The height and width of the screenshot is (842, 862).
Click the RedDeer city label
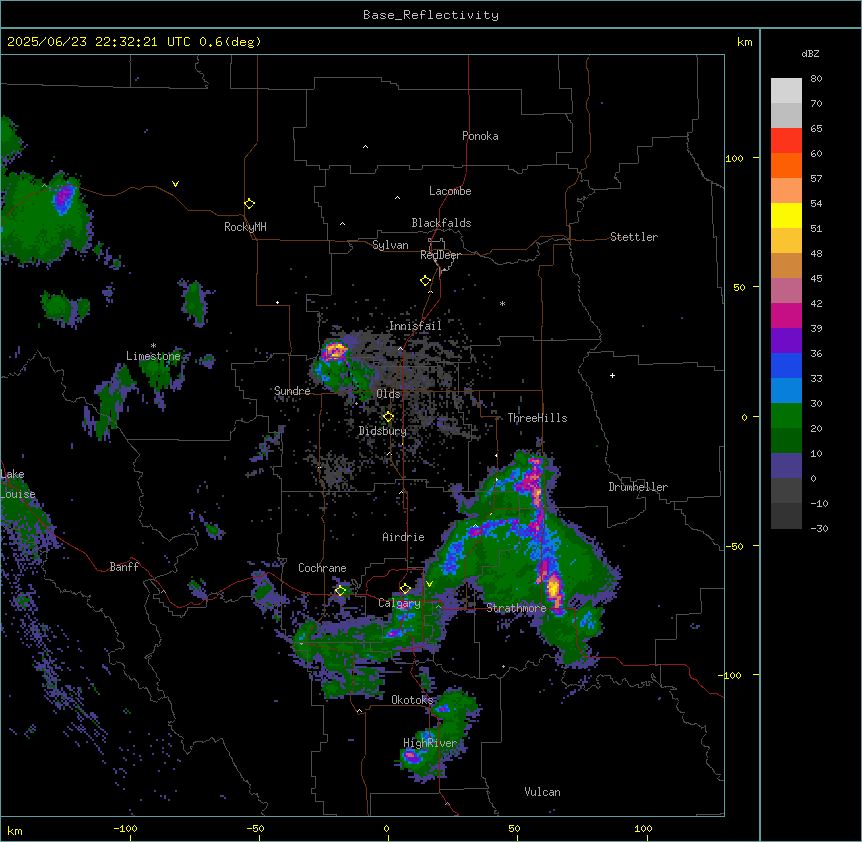(x=440, y=255)
